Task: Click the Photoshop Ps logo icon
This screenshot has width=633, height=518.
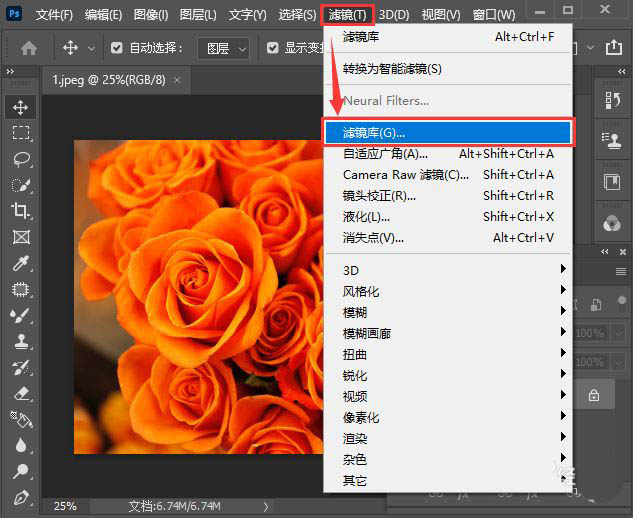Action: [x=14, y=14]
